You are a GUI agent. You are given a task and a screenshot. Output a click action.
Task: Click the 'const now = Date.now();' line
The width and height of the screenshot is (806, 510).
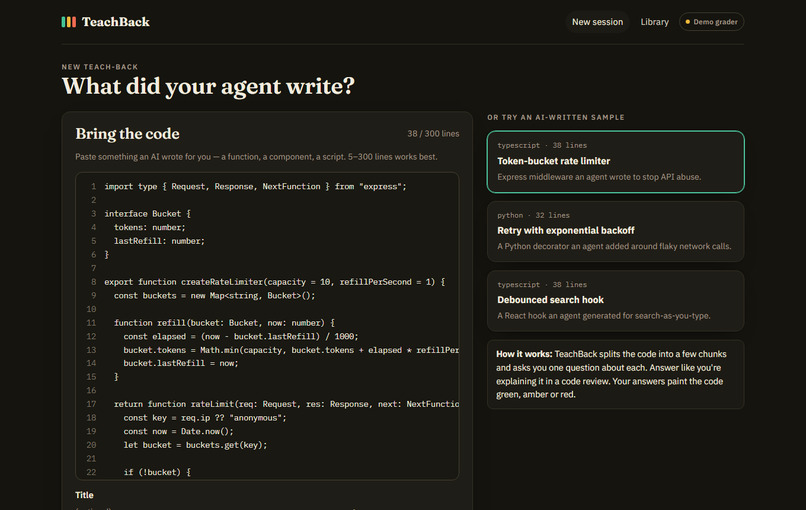pos(178,431)
